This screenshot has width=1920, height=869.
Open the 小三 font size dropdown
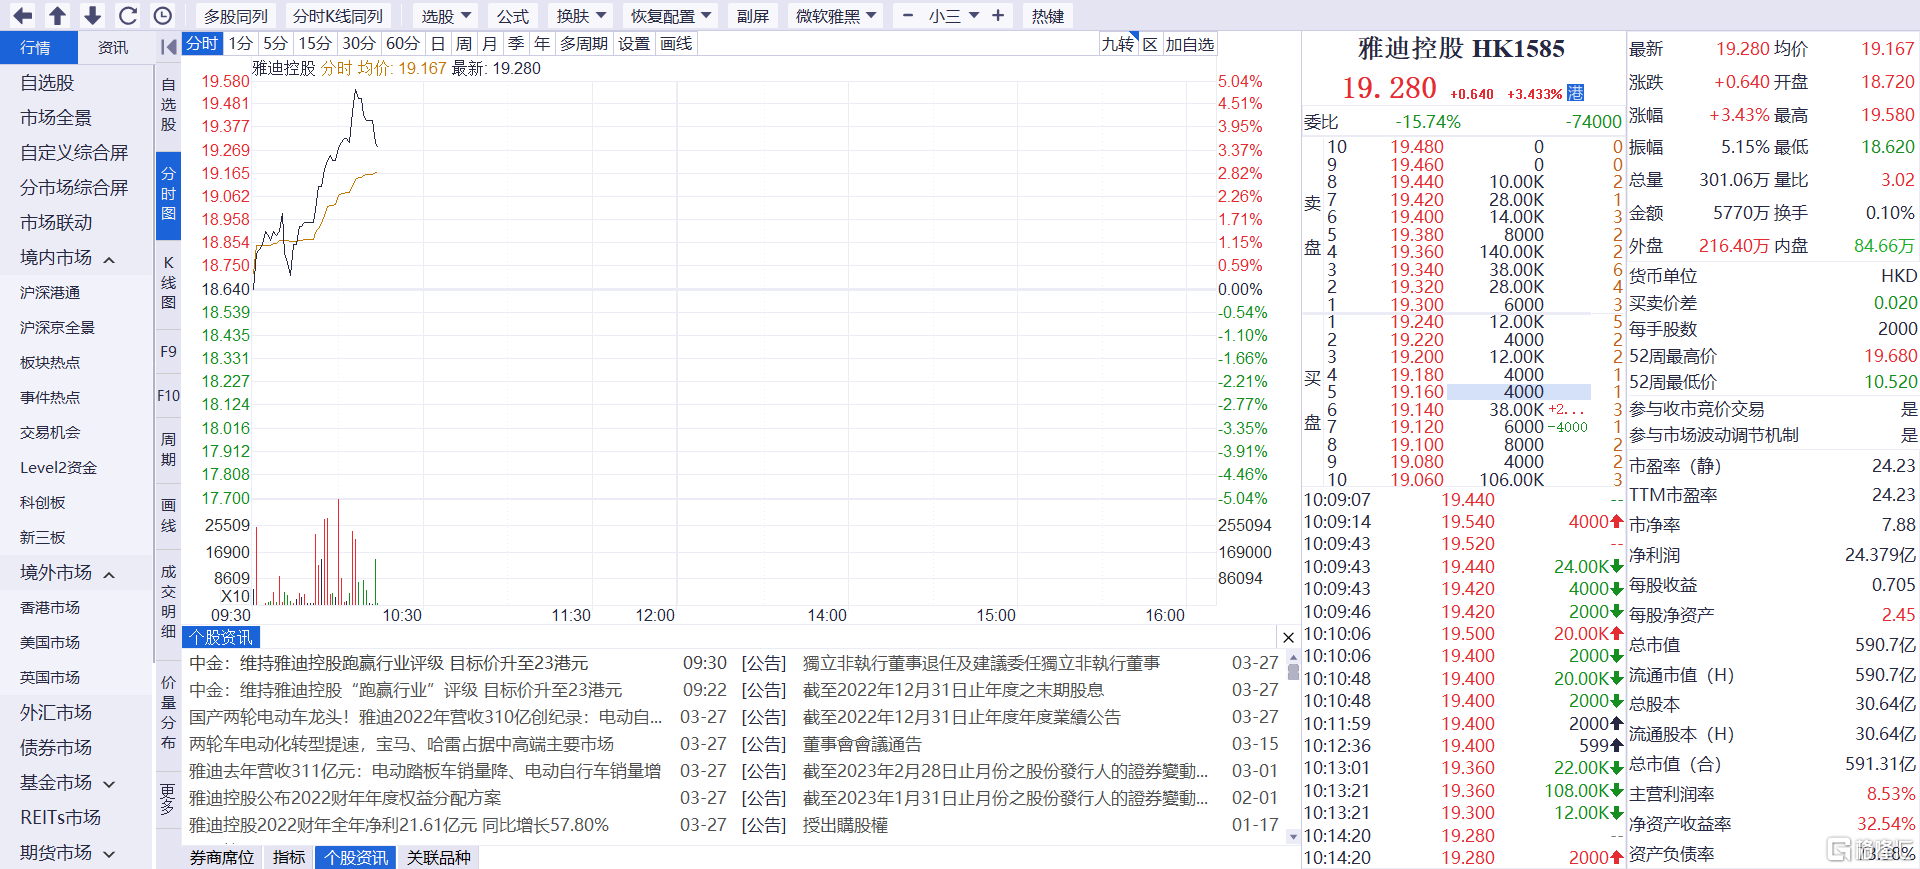[x=953, y=16]
